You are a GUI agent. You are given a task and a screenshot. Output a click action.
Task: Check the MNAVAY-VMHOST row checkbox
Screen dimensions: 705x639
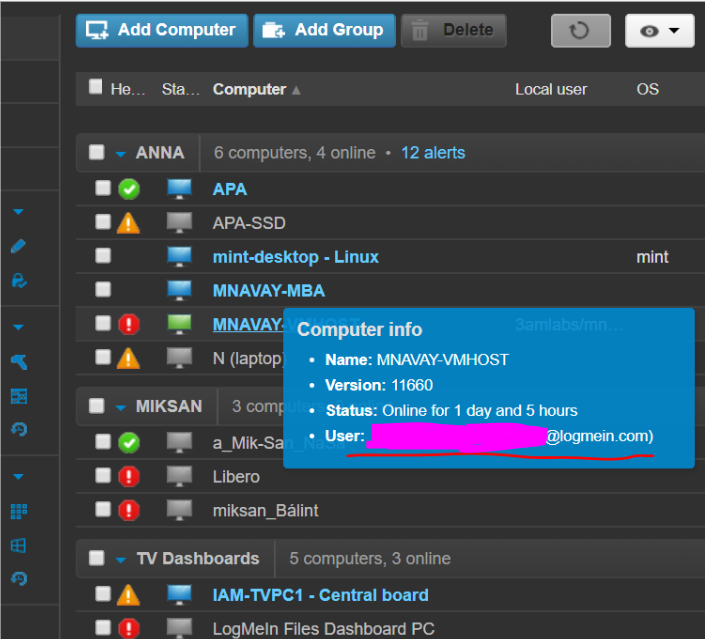103,323
